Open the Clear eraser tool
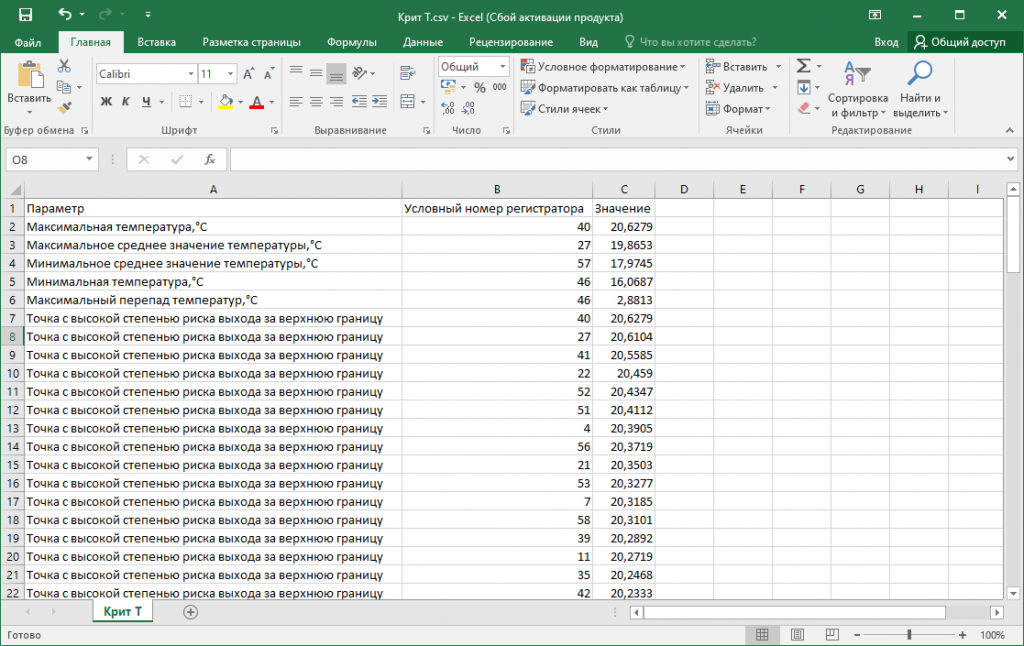The height and width of the screenshot is (646, 1024). 804,108
